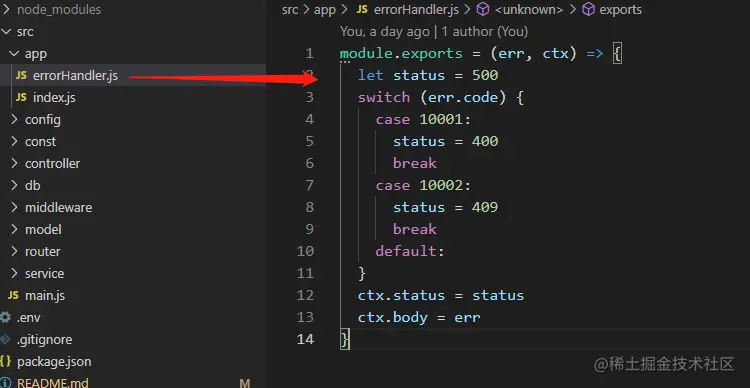Click the .gitignore file icon
This screenshot has width=750, height=388.
coord(5,339)
